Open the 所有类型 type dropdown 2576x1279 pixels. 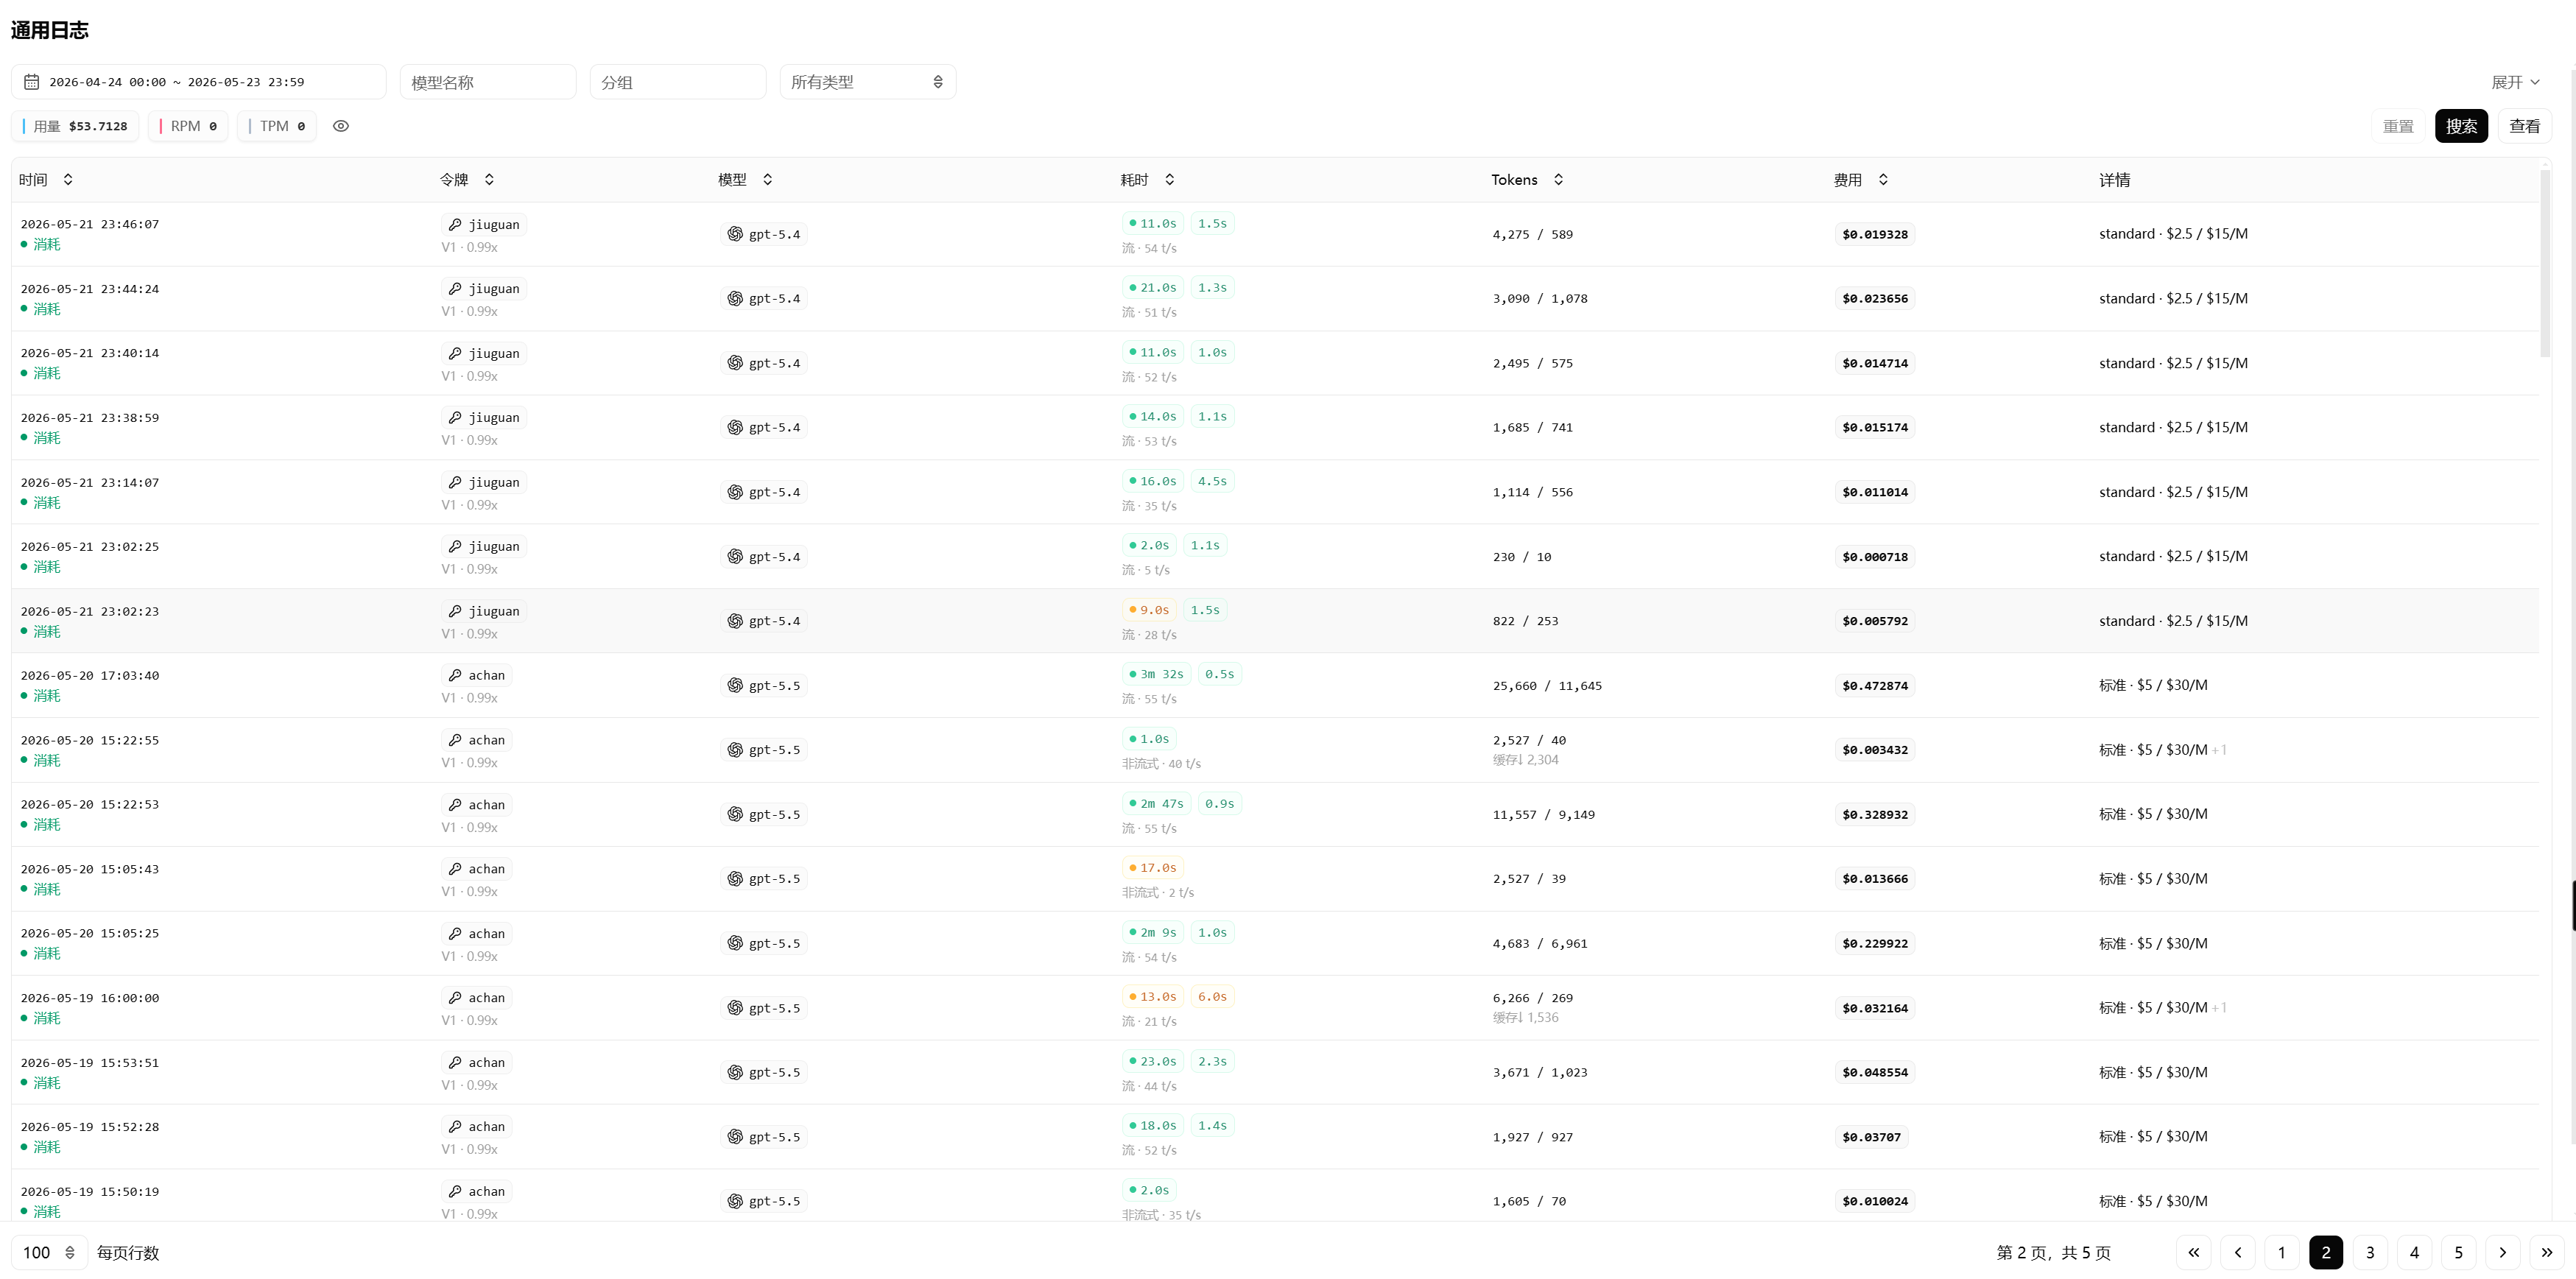(867, 82)
